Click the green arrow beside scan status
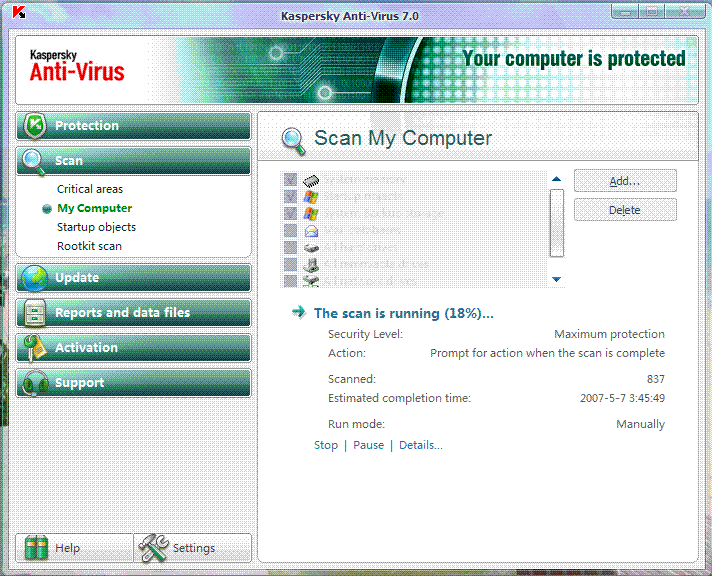The width and height of the screenshot is (712, 576). 299,312
